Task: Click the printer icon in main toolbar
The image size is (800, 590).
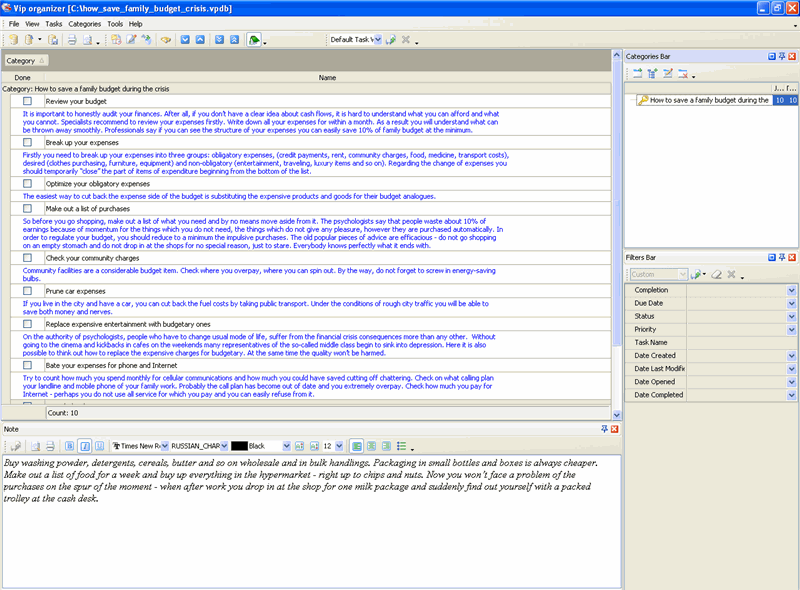Action: pos(72,40)
